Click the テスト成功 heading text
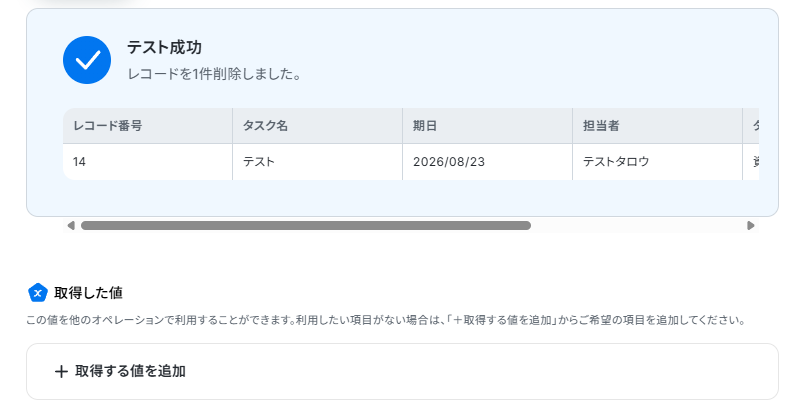This screenshot has width=804, height=418. coord(164,47)
